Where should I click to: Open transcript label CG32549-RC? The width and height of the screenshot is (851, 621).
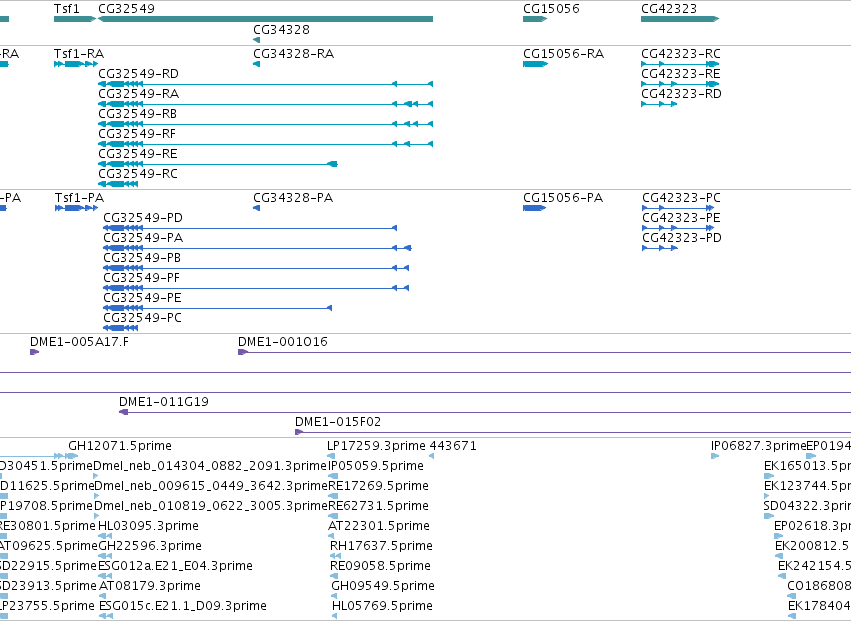138,174
